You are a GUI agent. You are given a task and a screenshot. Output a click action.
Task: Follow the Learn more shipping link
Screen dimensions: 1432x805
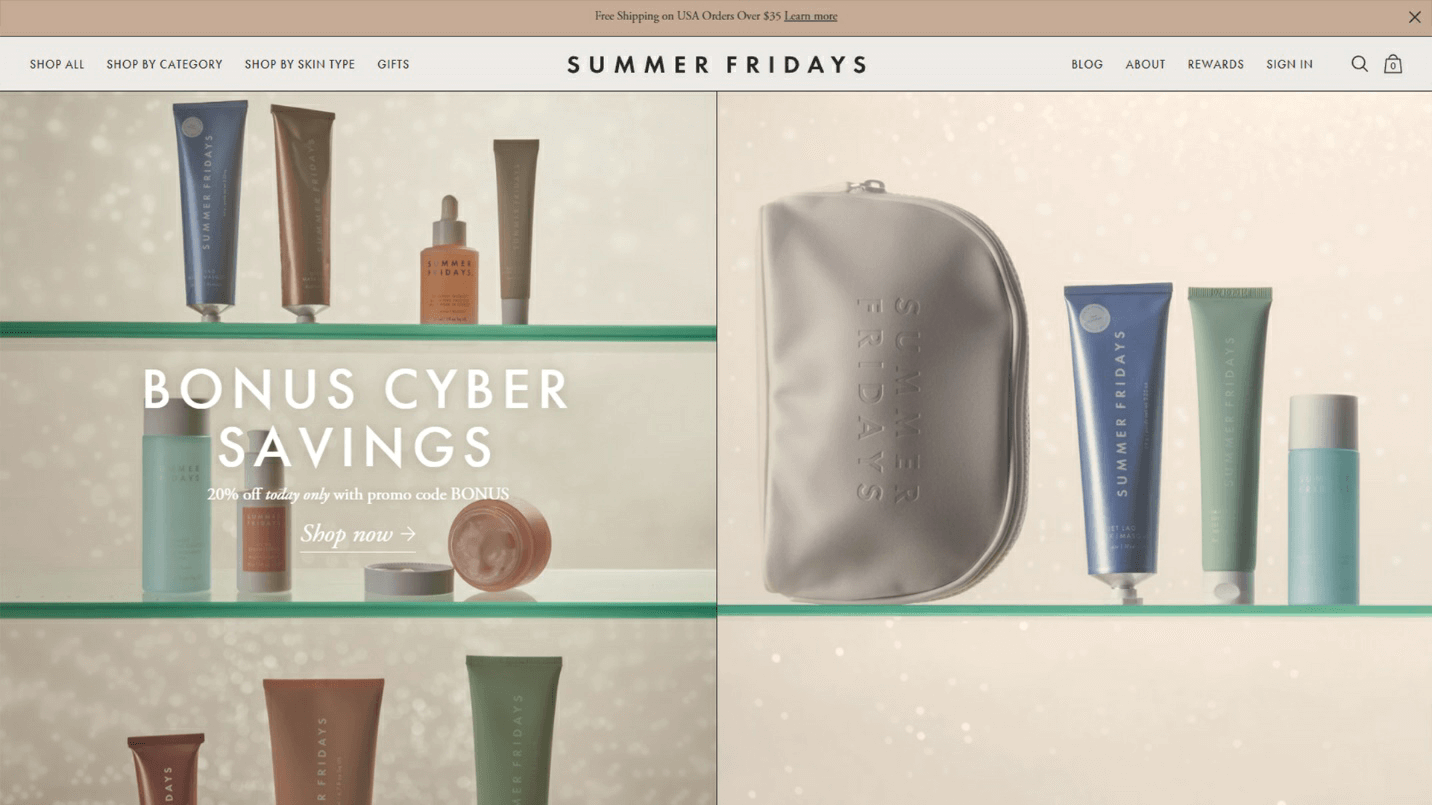pyautogui.click(x=810, y=16)
